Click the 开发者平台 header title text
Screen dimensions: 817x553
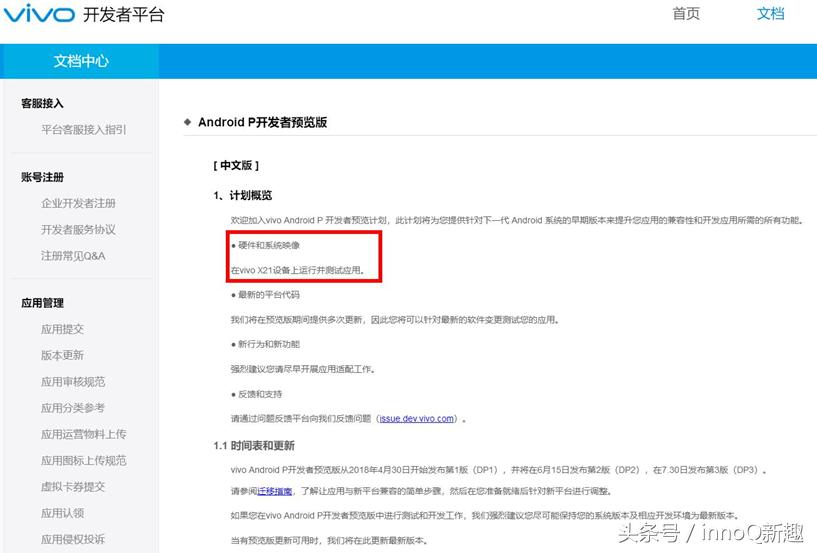pos(123,14)
